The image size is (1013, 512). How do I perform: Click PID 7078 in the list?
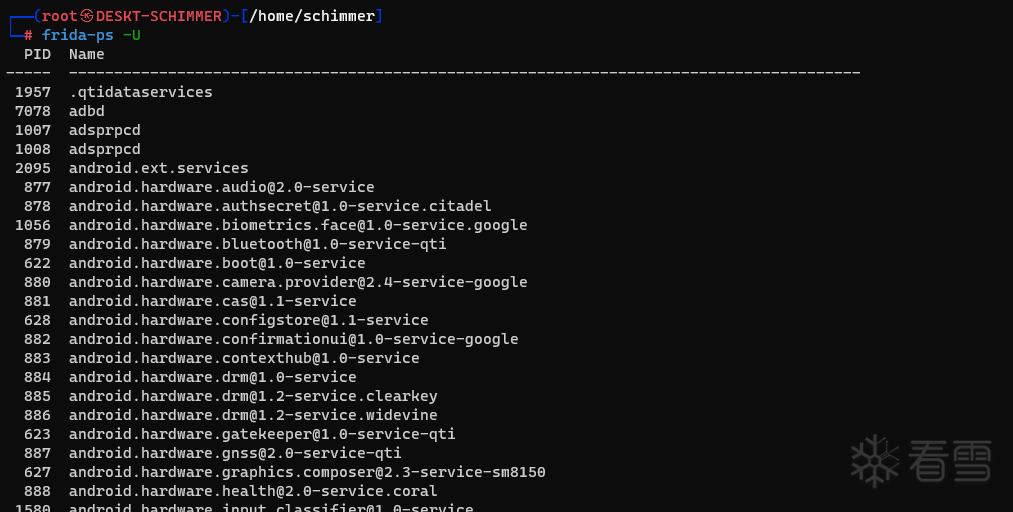pos(33,111)
